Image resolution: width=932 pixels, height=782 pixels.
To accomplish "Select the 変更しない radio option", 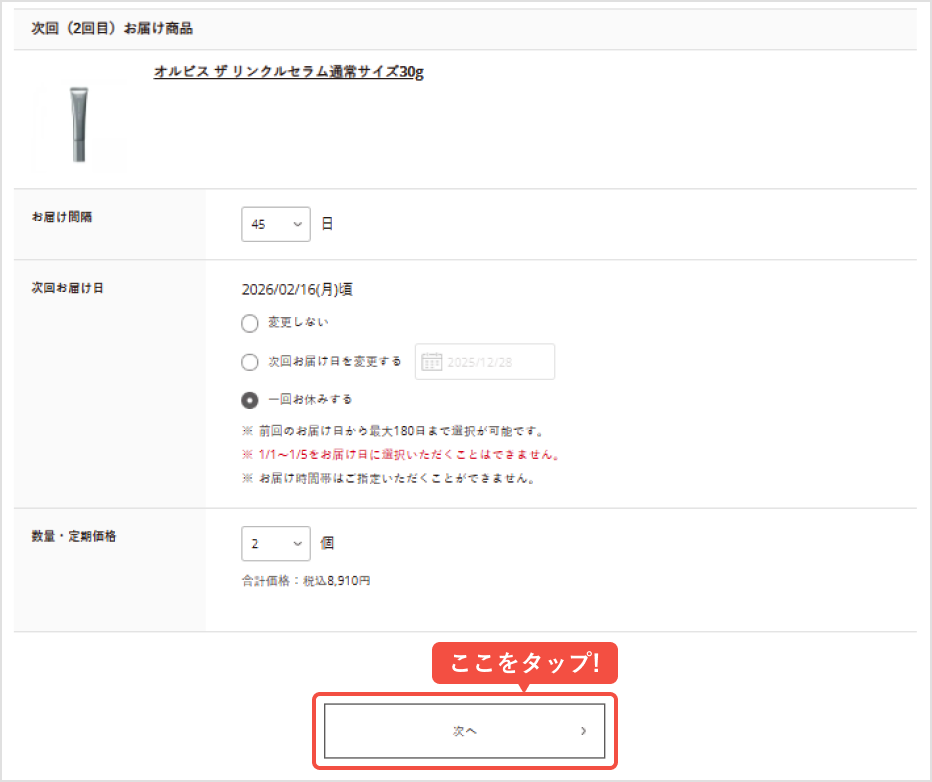I will pyautogui.click(x=249, y=323).
